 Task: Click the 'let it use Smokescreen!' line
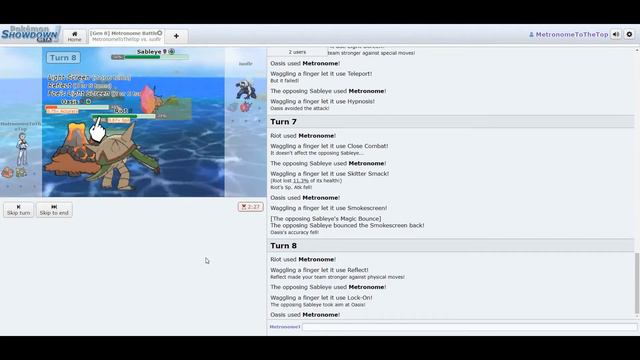point(329,208)
